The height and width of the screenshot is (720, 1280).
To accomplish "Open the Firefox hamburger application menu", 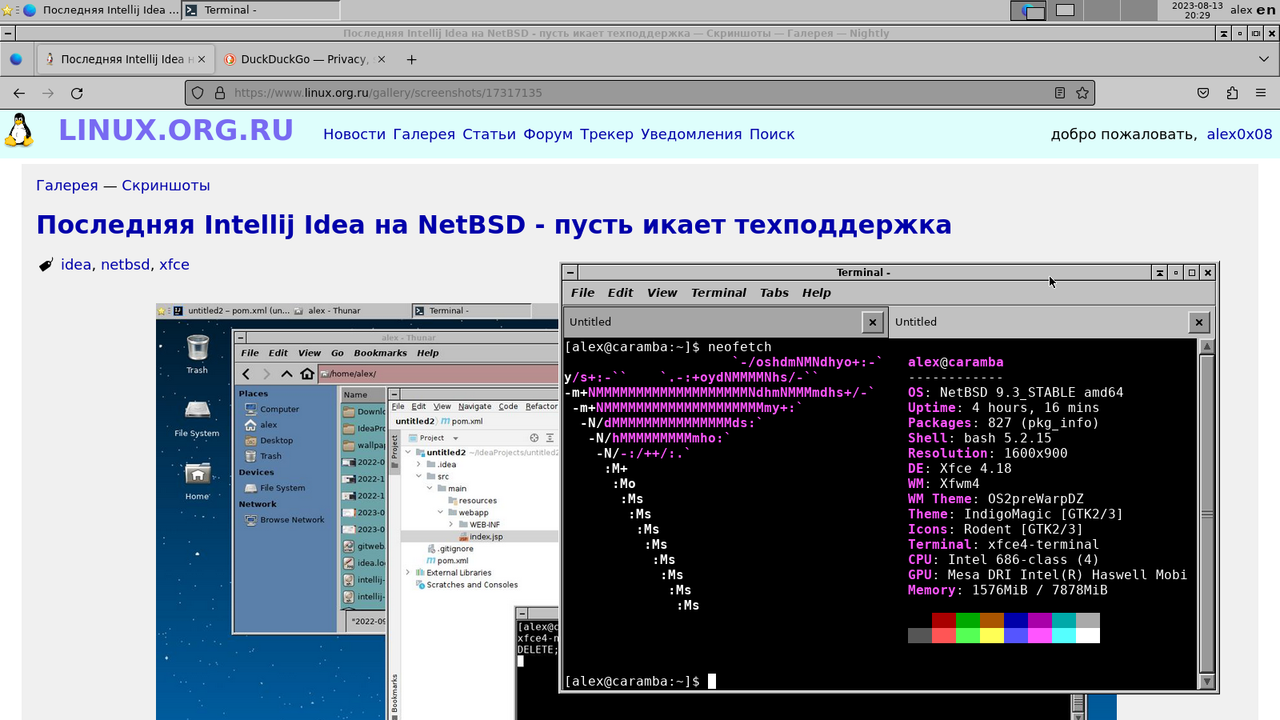I will (x=1261, y=93).
